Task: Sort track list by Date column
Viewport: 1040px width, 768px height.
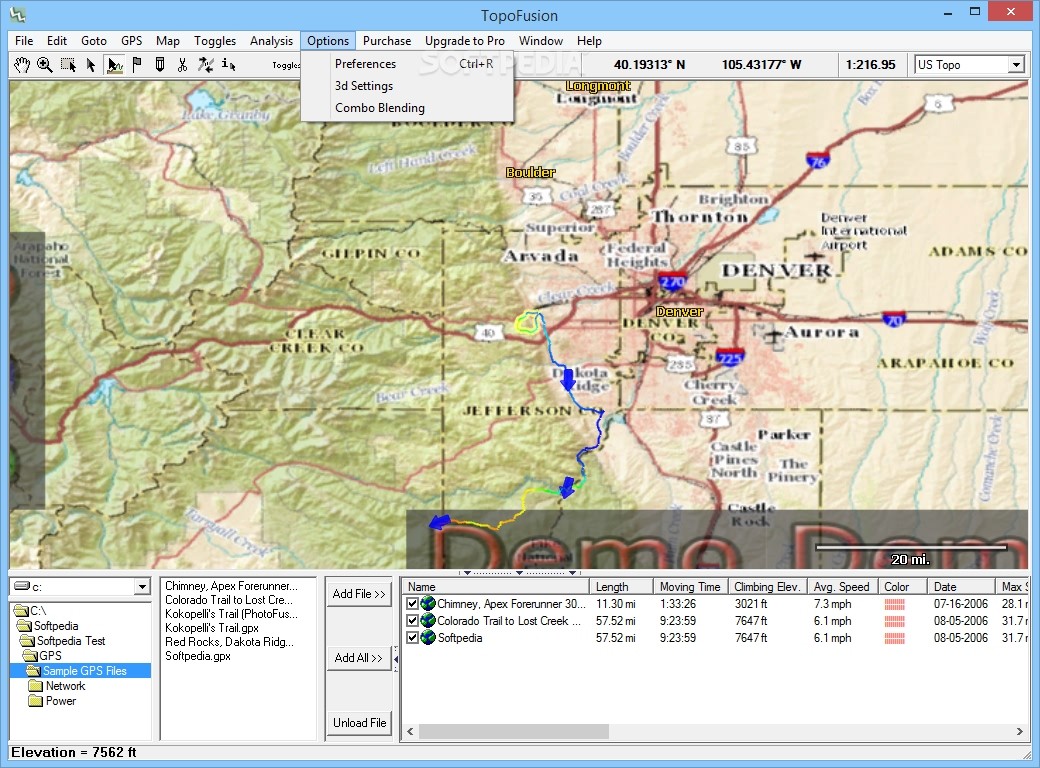Action: 962,586
